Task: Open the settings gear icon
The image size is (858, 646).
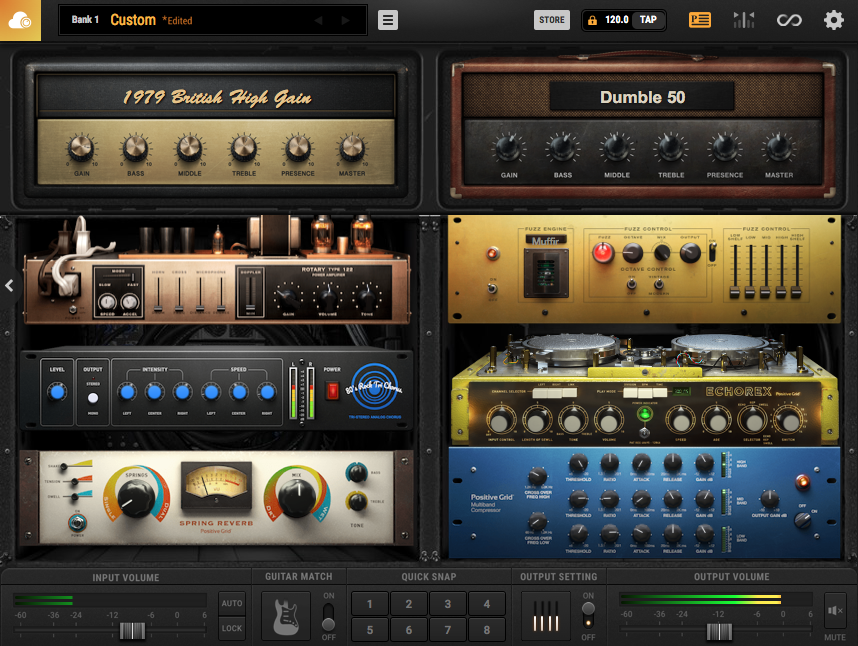Action: coord(833,20)
